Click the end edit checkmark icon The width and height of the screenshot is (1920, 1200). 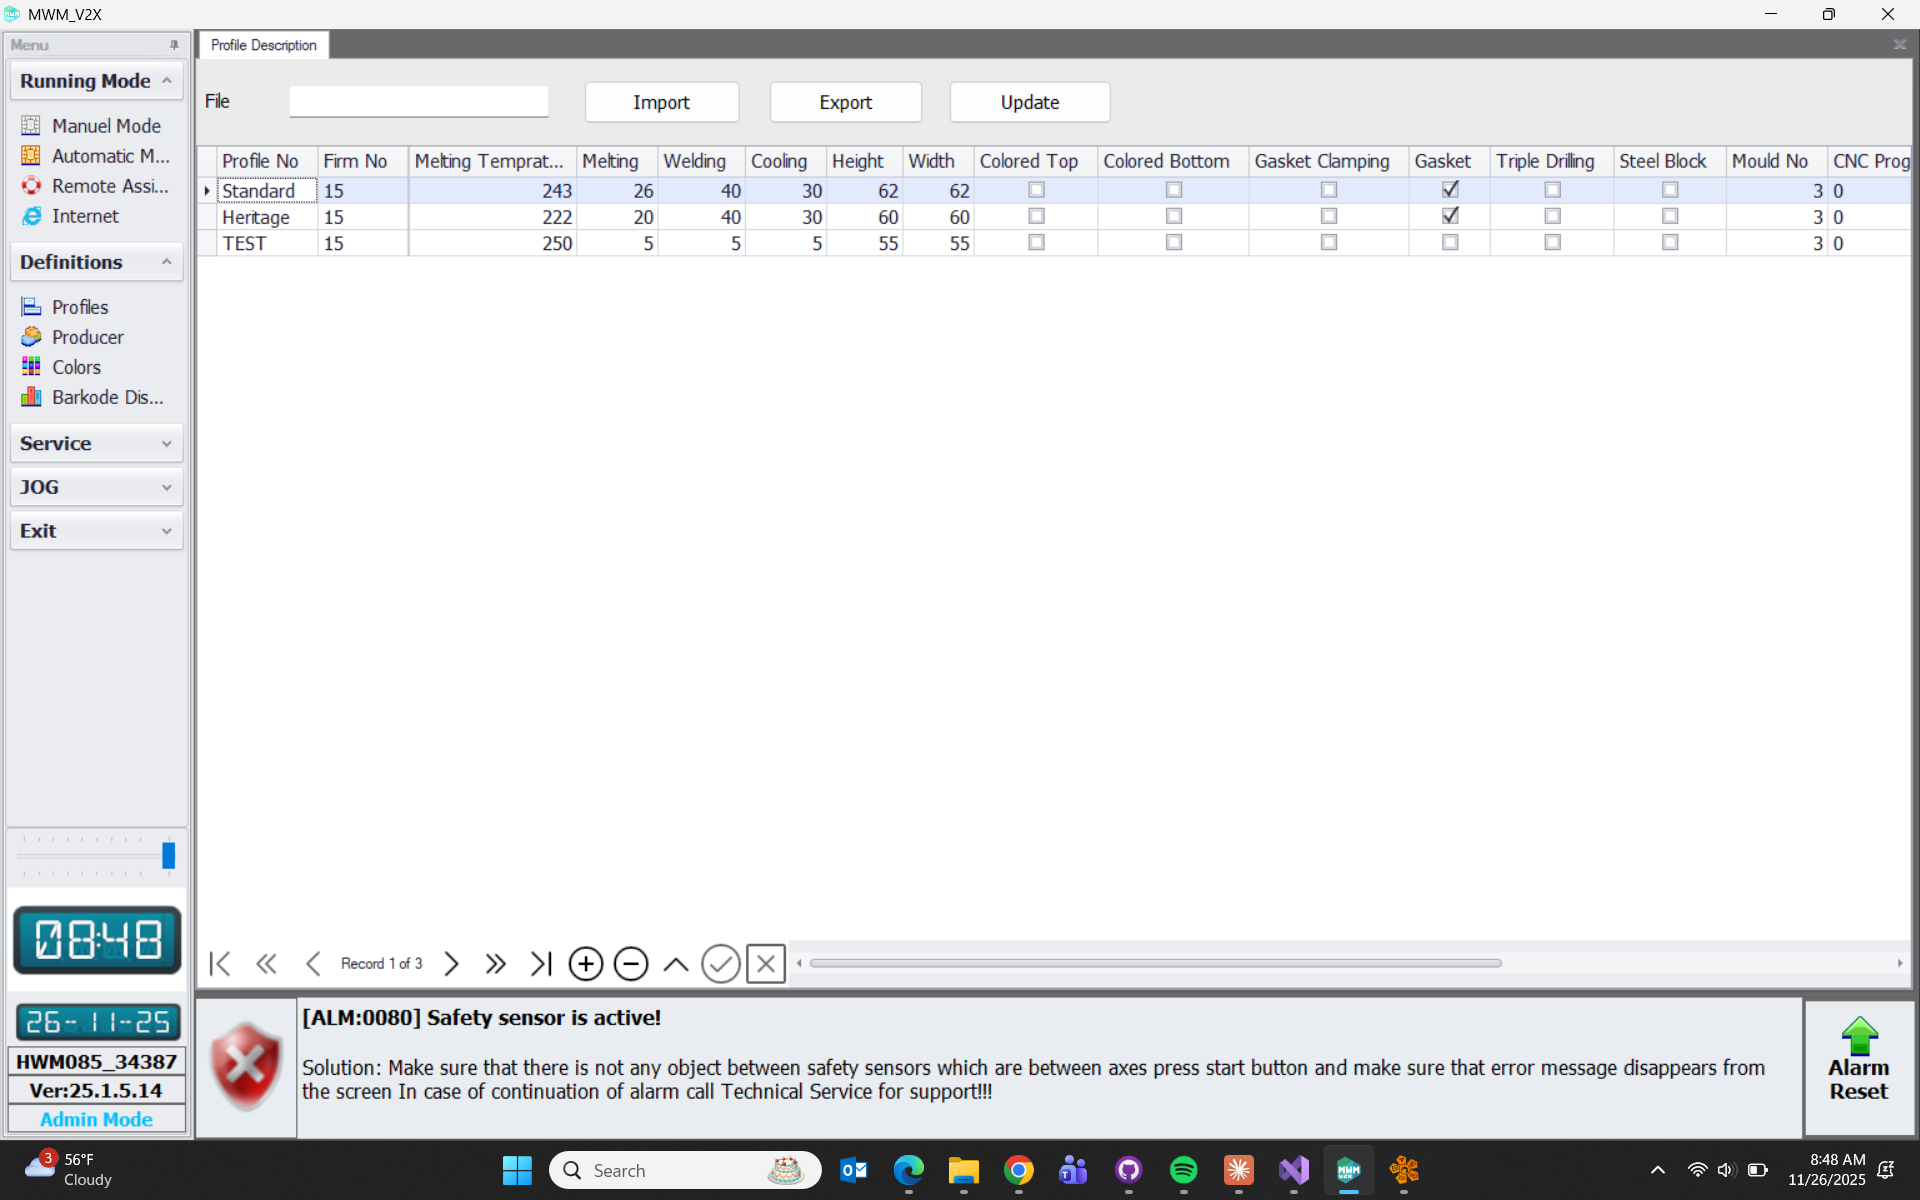[x=720, y=964]
